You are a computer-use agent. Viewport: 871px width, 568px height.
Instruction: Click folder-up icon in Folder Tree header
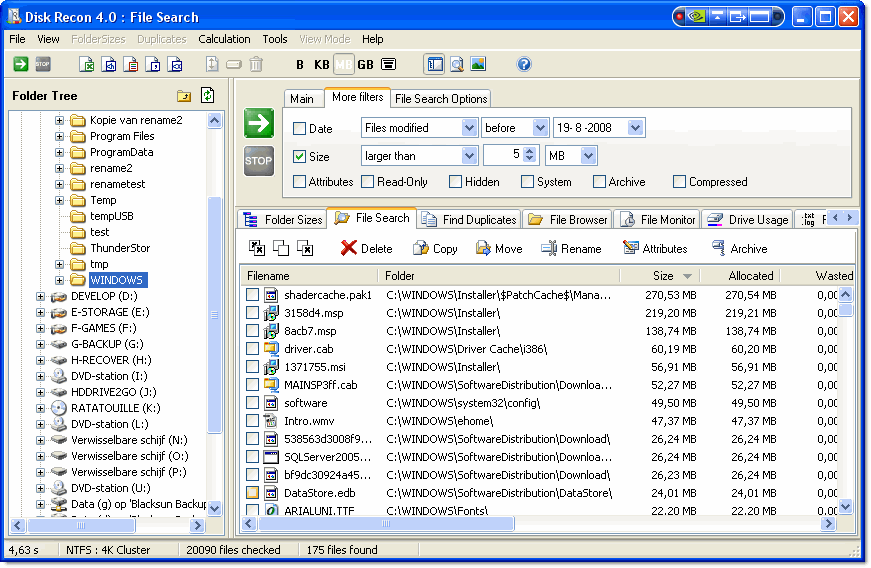(x=184, y=95)
